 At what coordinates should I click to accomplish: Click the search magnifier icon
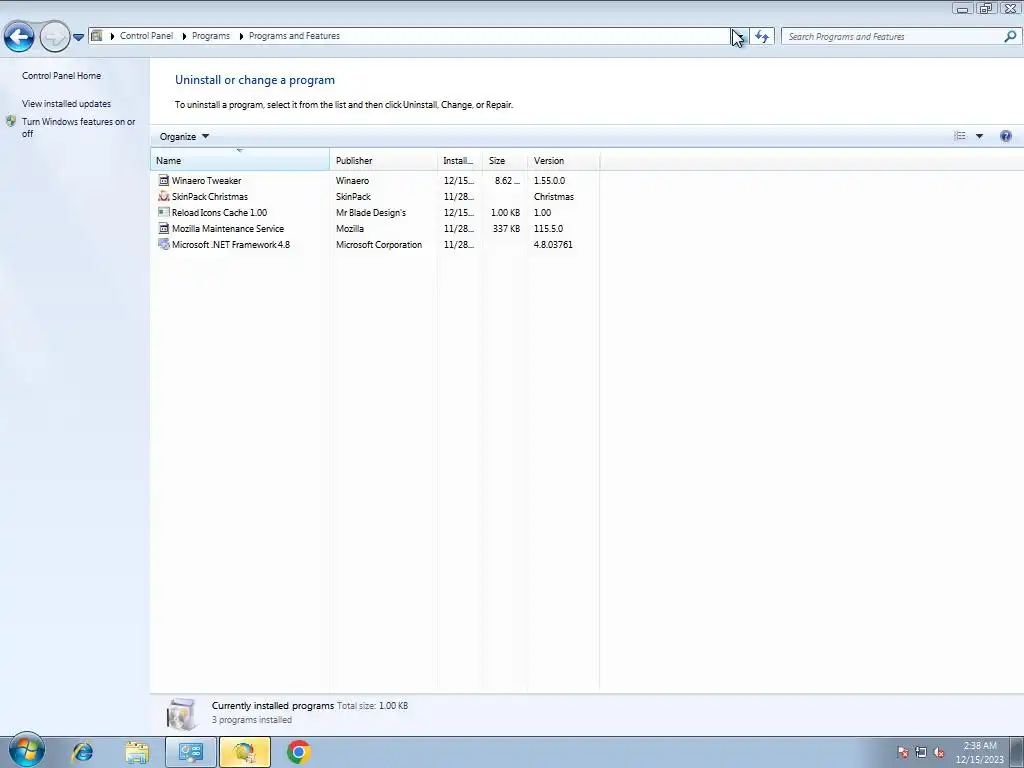[1010, 37]
